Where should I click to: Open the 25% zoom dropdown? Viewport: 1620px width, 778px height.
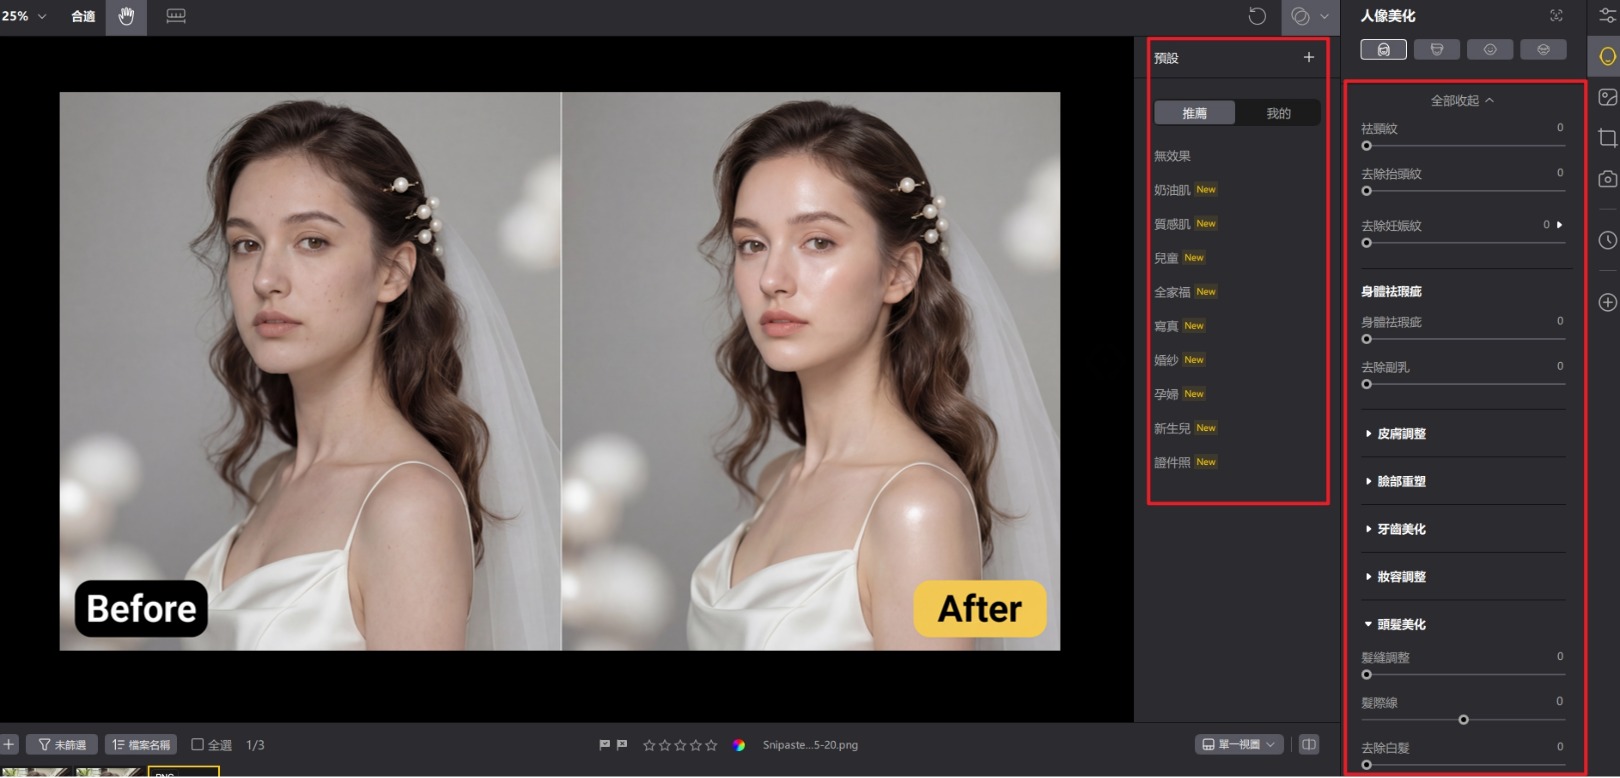tap(24, 16)
